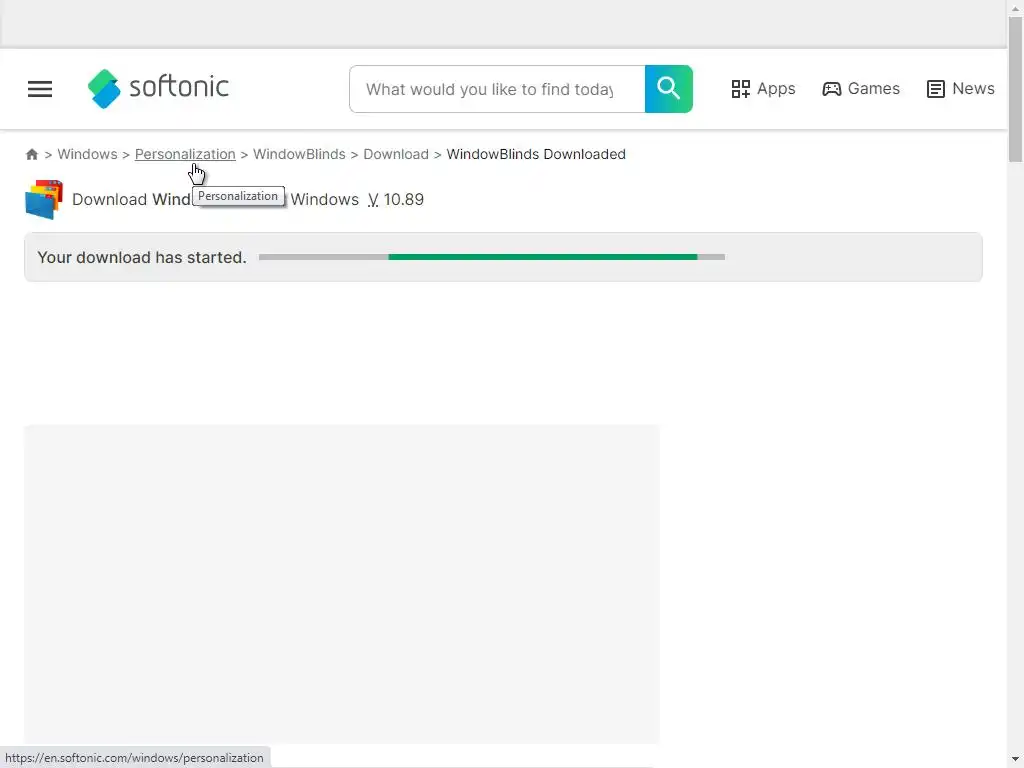
Task: Open the Apps section
Action: (763, 89)
